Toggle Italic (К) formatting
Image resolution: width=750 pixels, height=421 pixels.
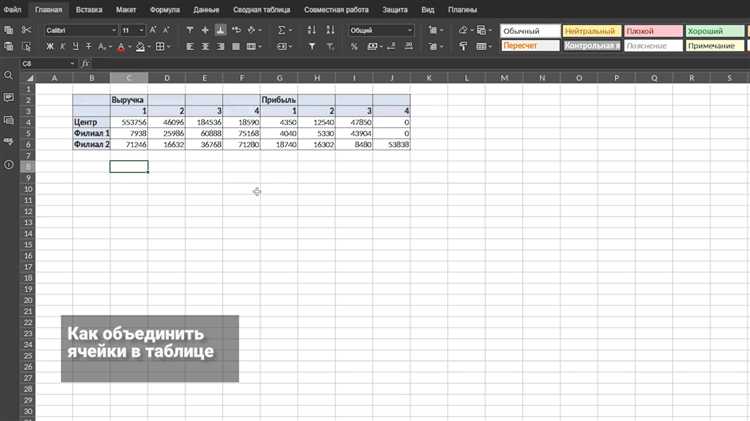coord(63,46)
